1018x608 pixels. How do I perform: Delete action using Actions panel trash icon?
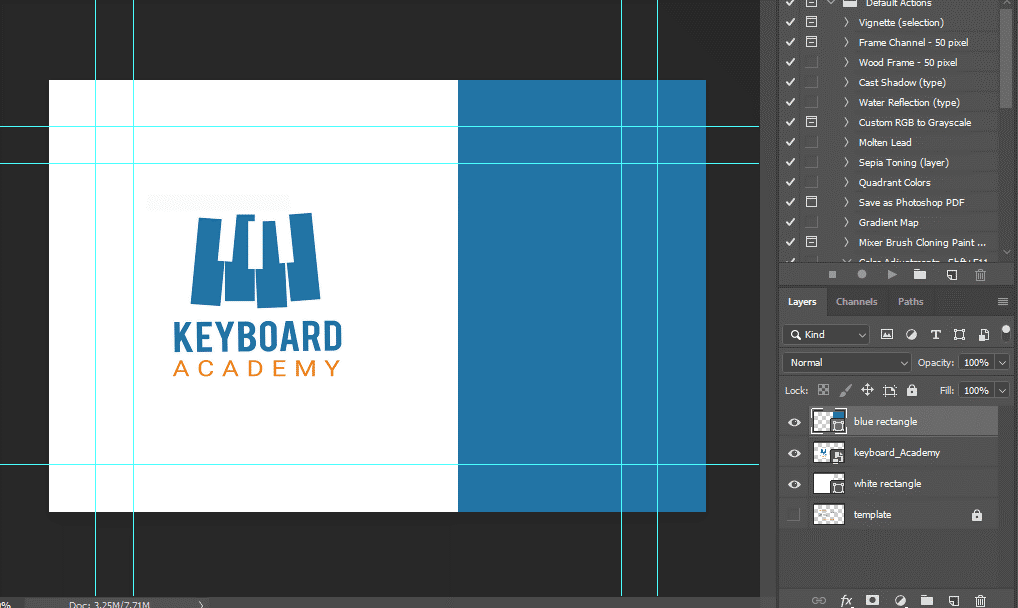click(x=980, y=274)
